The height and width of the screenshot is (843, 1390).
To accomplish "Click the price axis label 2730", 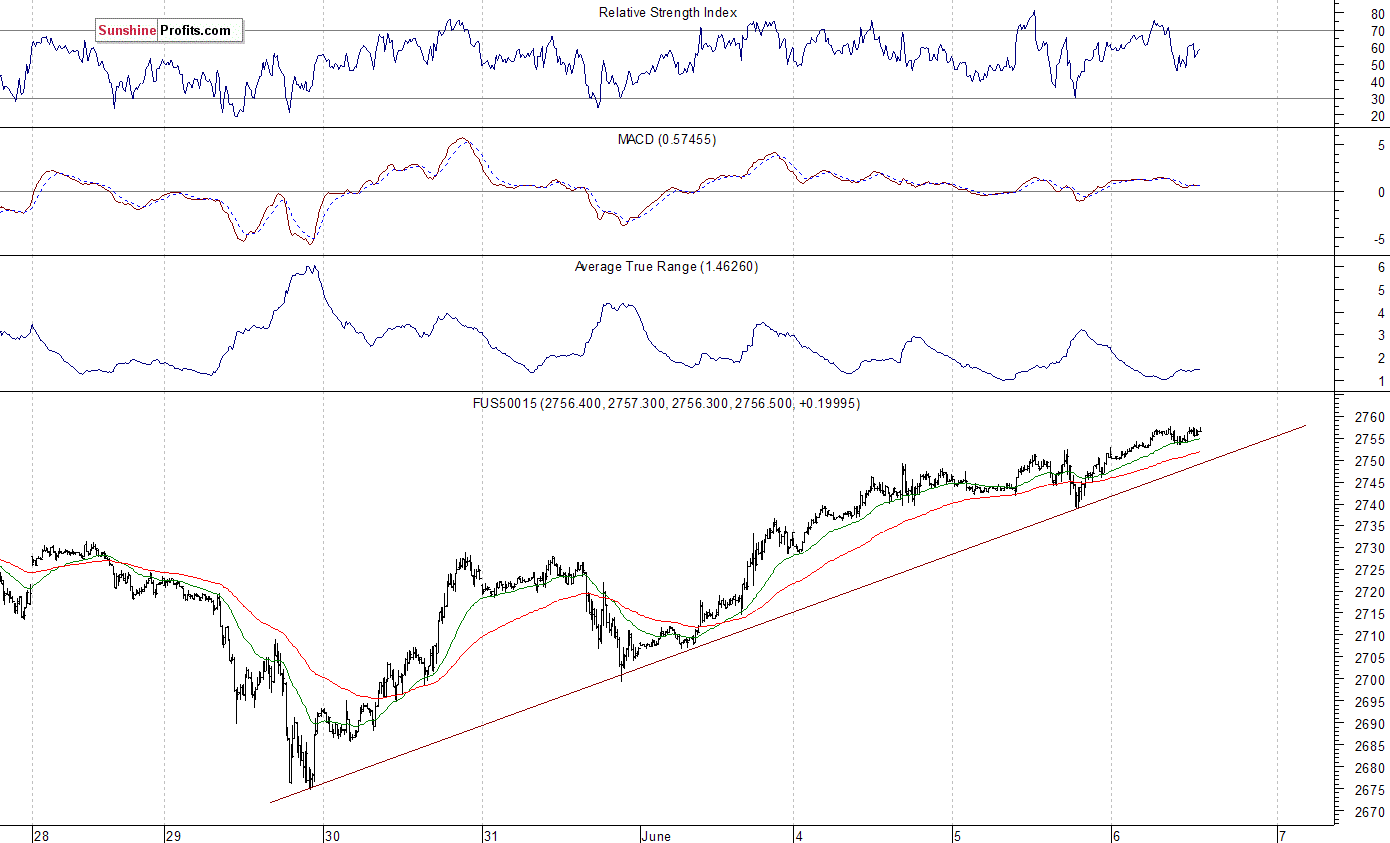I will (x=1370, y=548).
